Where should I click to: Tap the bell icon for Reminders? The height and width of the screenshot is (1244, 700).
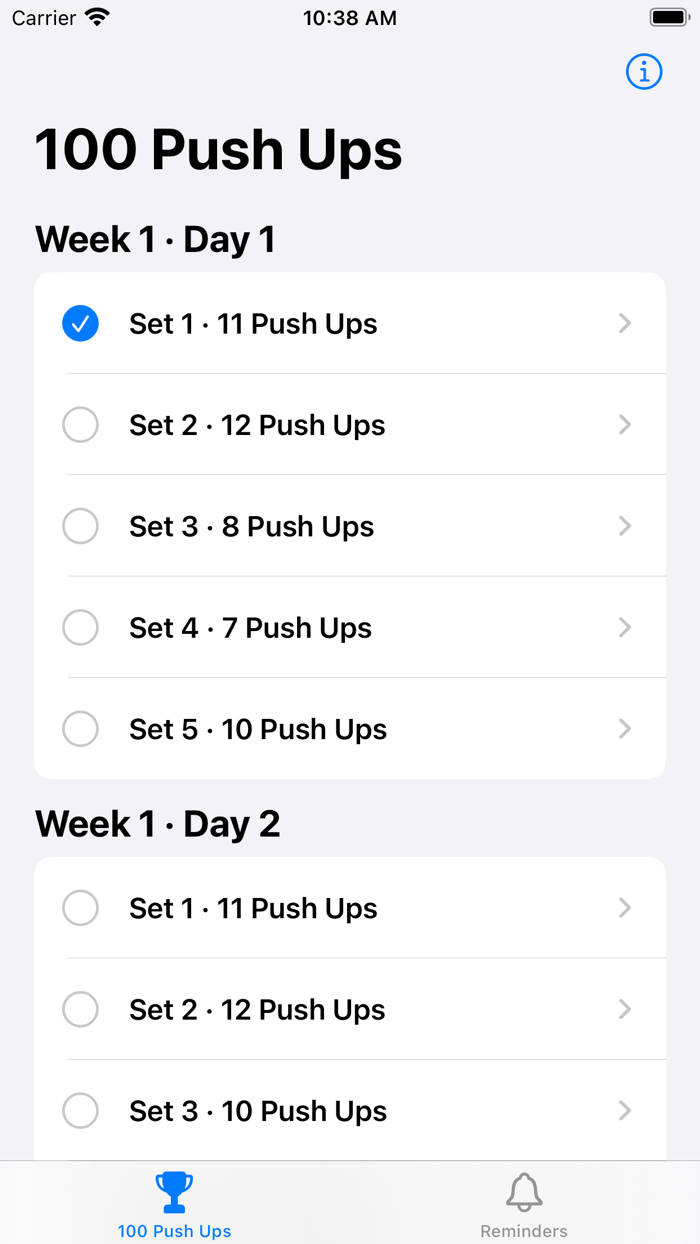click(x=524, y=1192)
